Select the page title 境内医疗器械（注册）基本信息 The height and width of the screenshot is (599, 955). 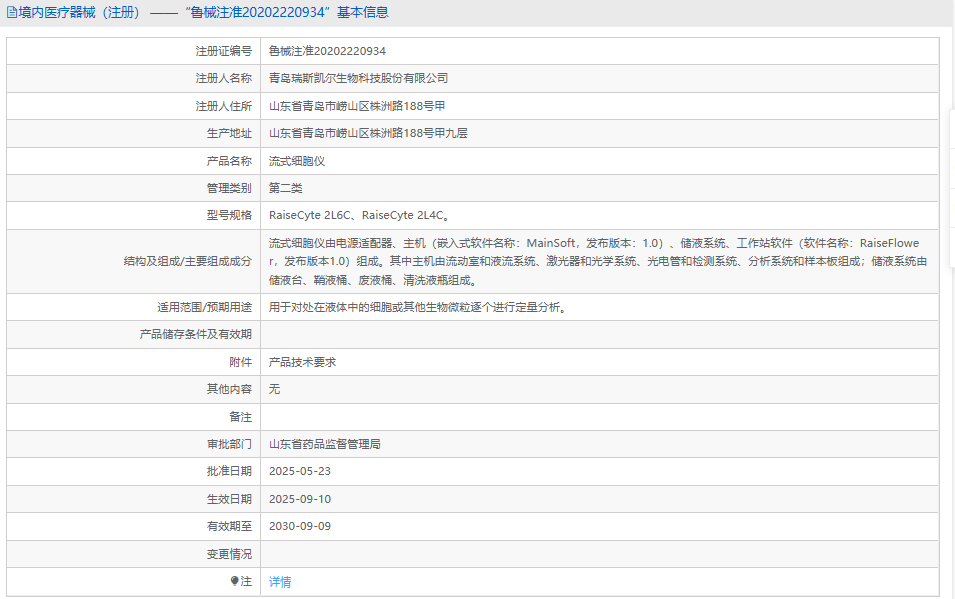coord(203,12)
